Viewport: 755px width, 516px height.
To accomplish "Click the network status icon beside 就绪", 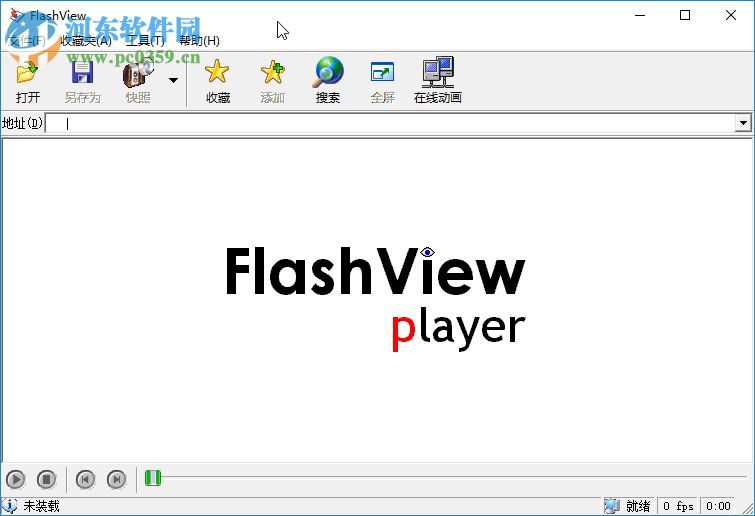I will 612,506.
